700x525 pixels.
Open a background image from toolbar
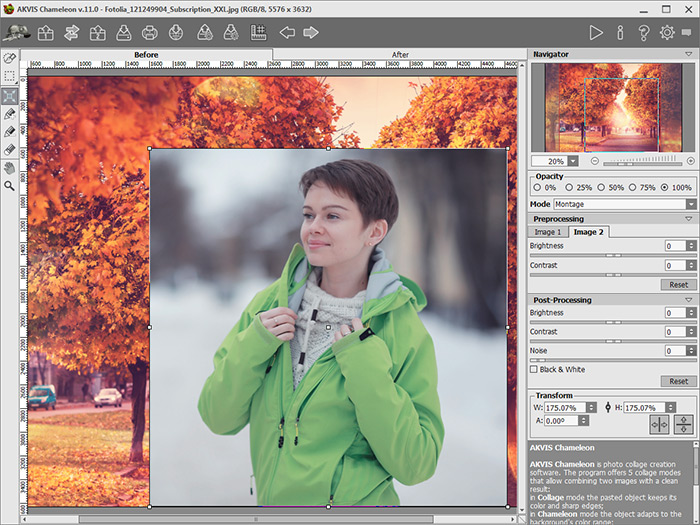46,33
